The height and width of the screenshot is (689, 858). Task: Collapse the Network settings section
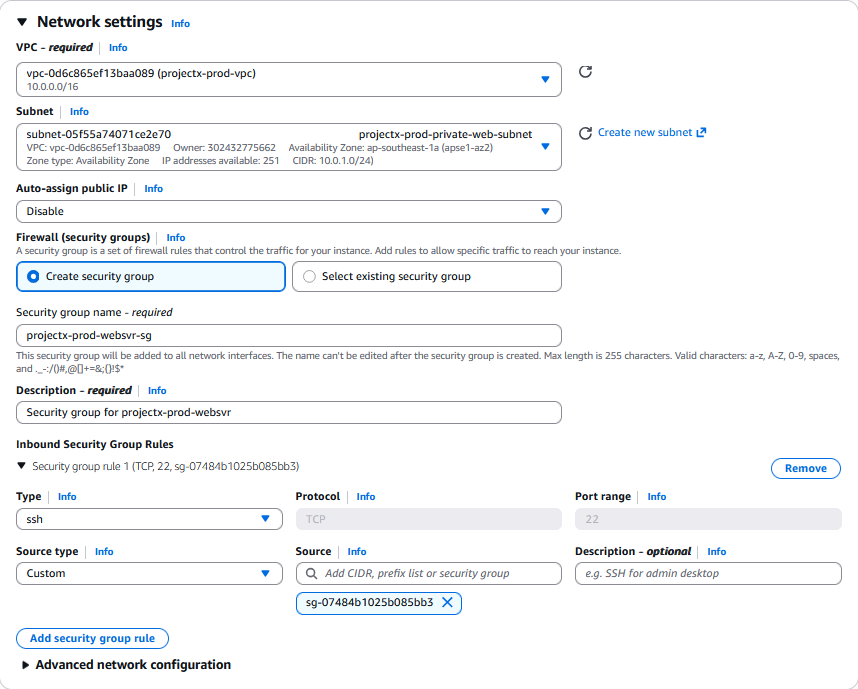coord(22,22)
